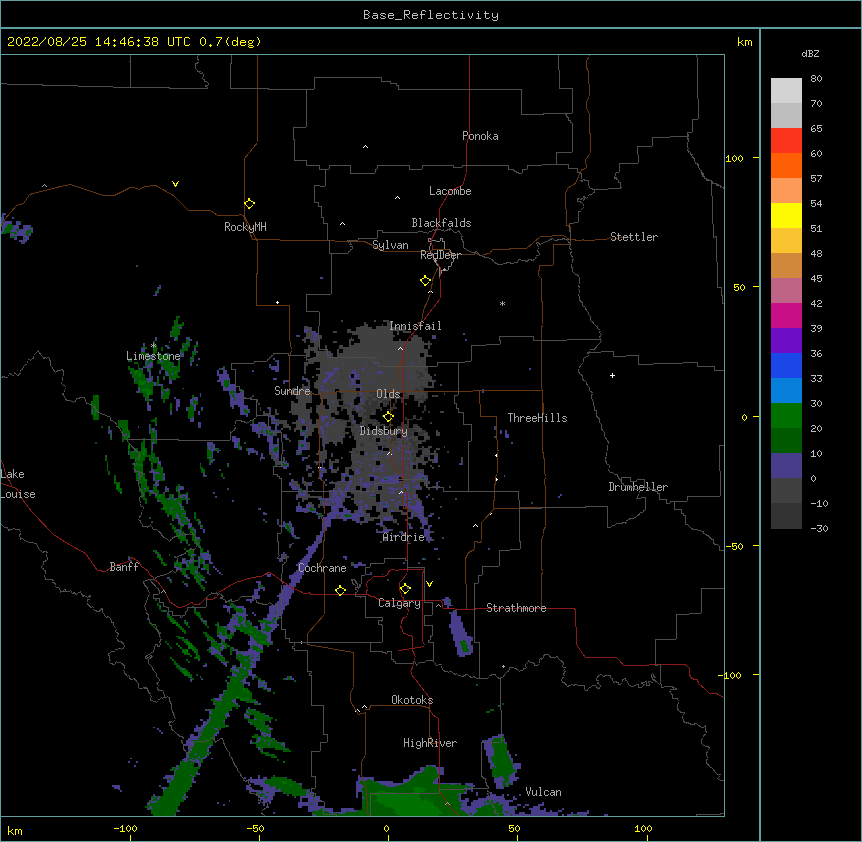Screen dimensions: 862x842
Task: Click the Strathmore city label
Action: click(516, 608)
